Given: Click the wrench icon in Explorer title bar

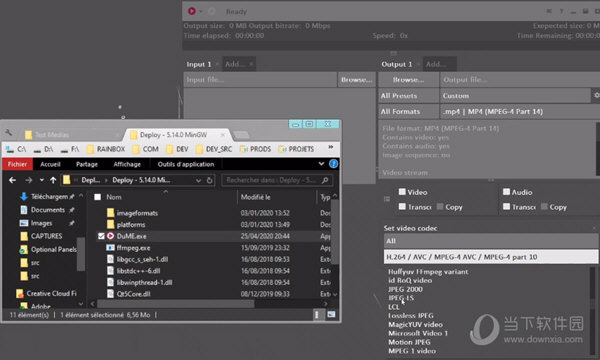Looking at the screenshot, I should (9, 133).
